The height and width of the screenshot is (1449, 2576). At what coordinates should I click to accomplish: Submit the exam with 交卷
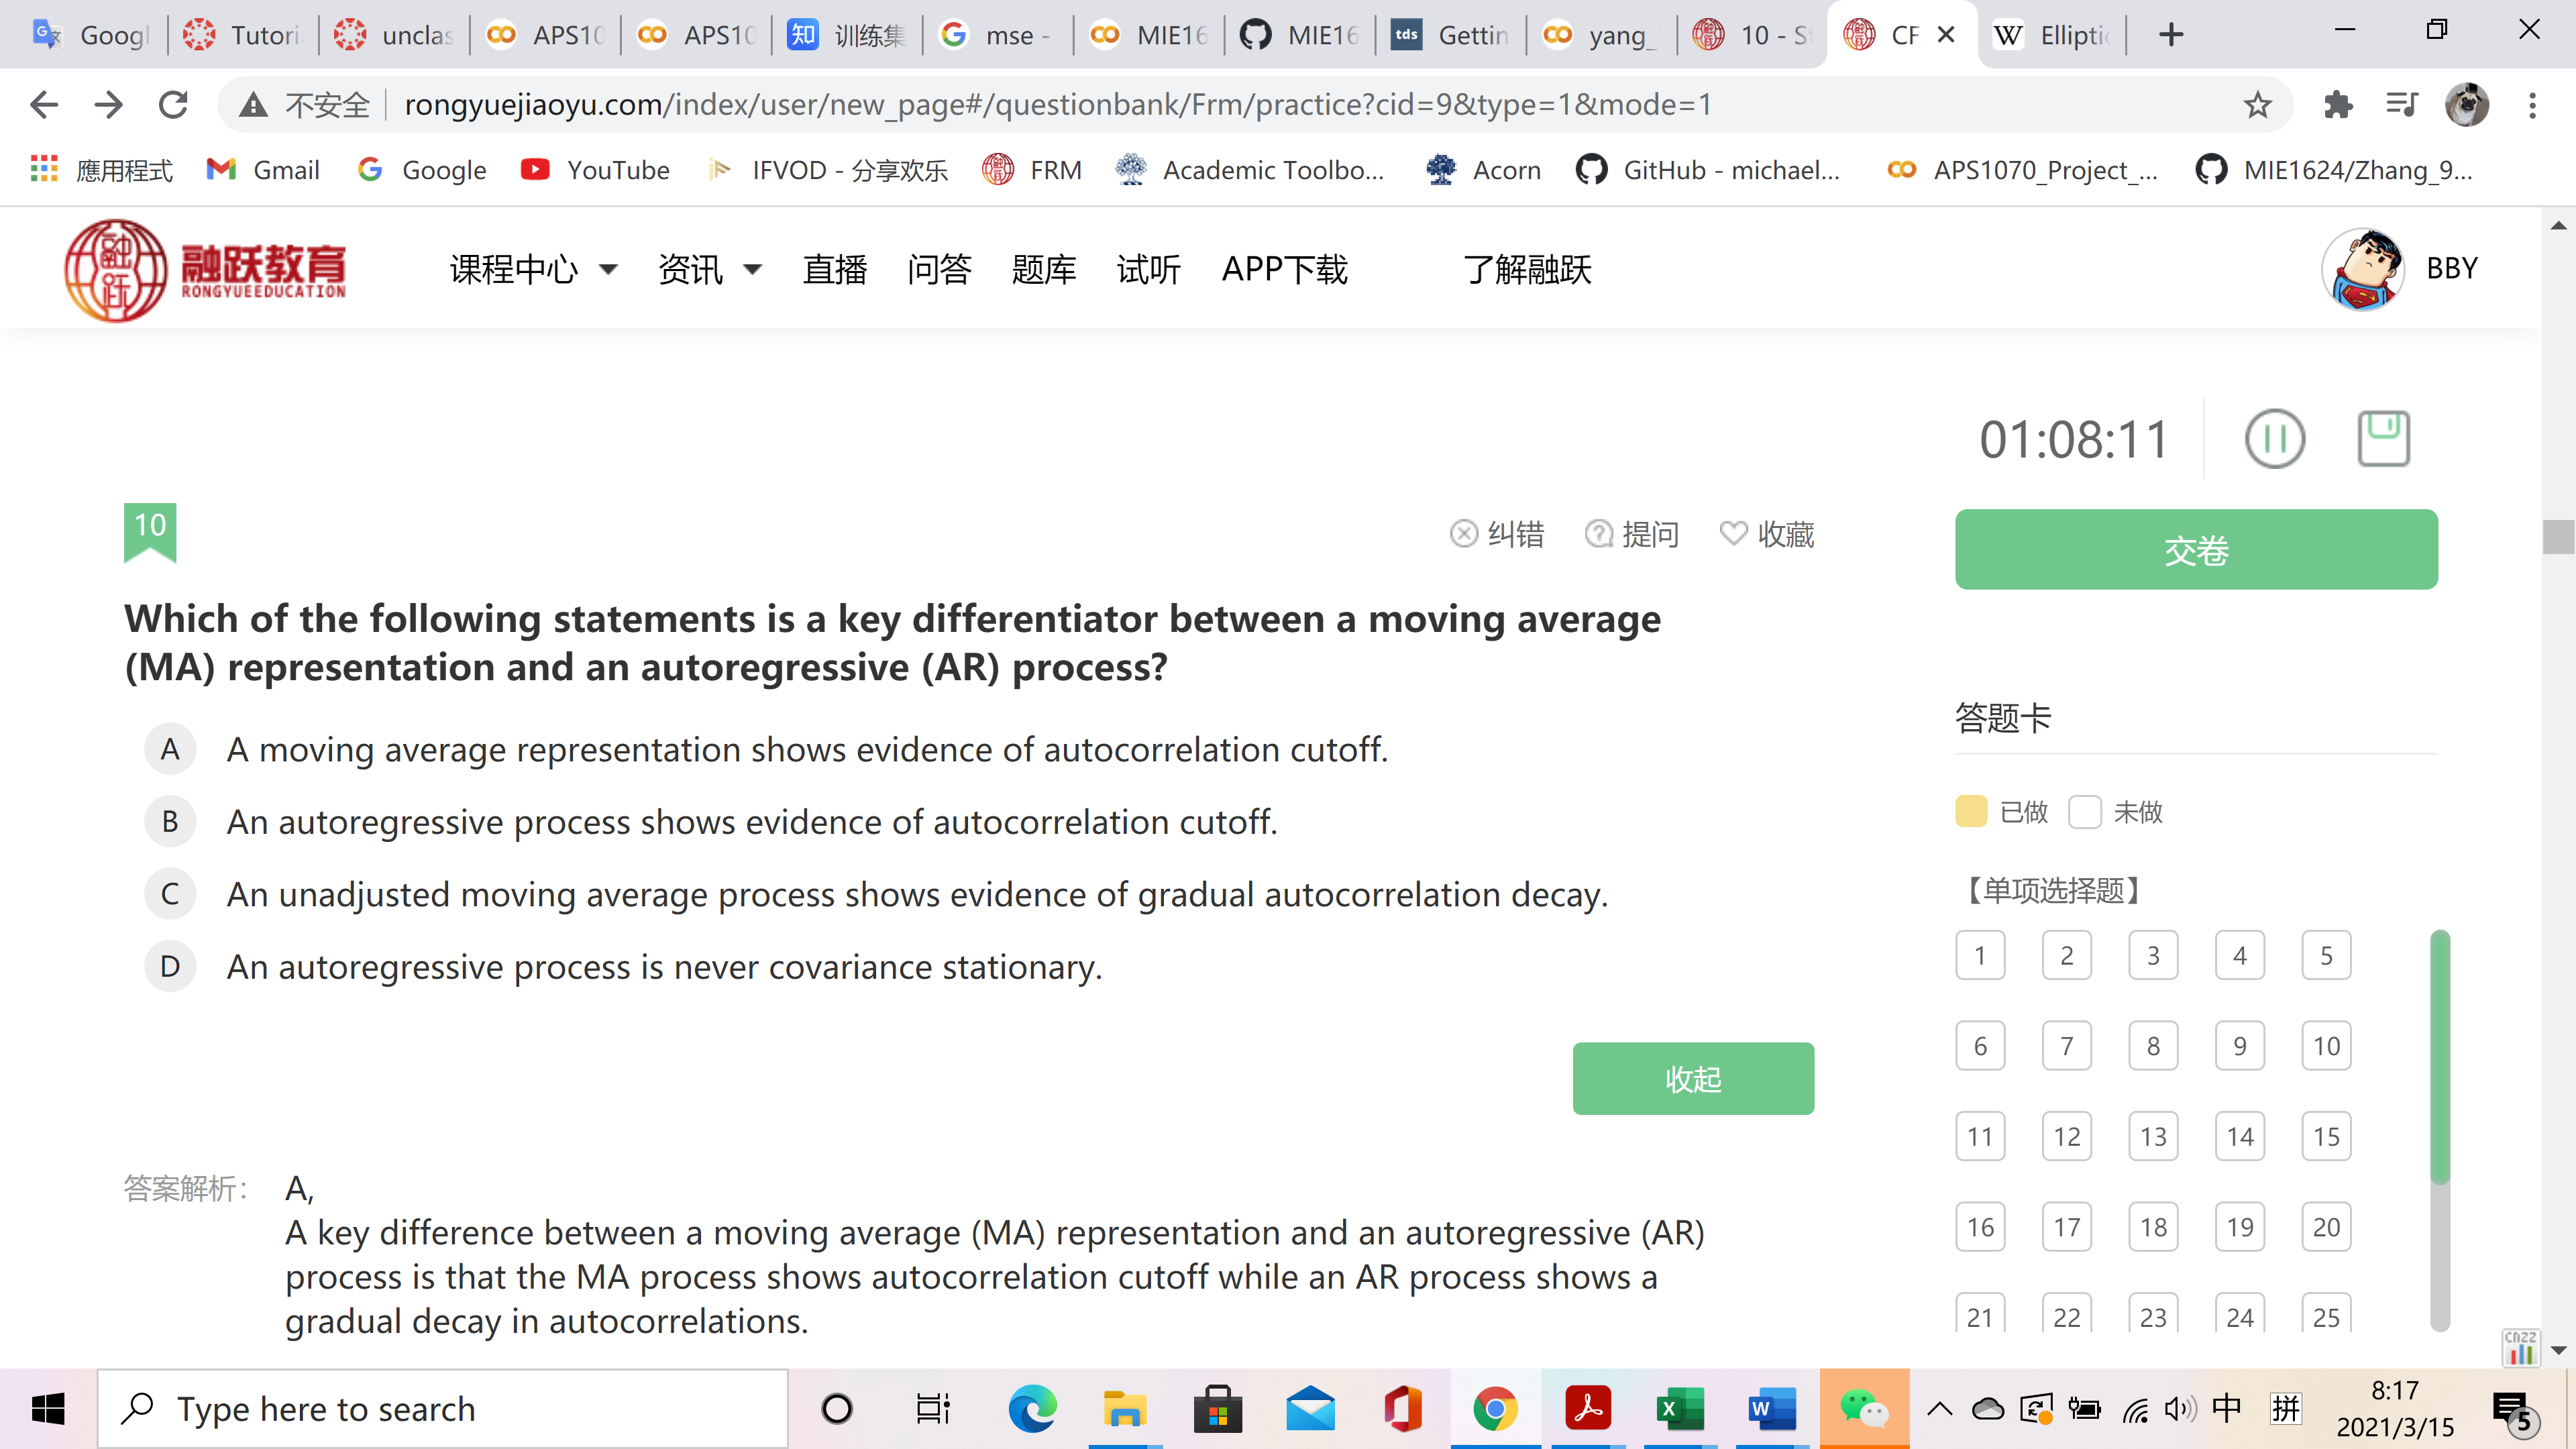click(2195, 549)
